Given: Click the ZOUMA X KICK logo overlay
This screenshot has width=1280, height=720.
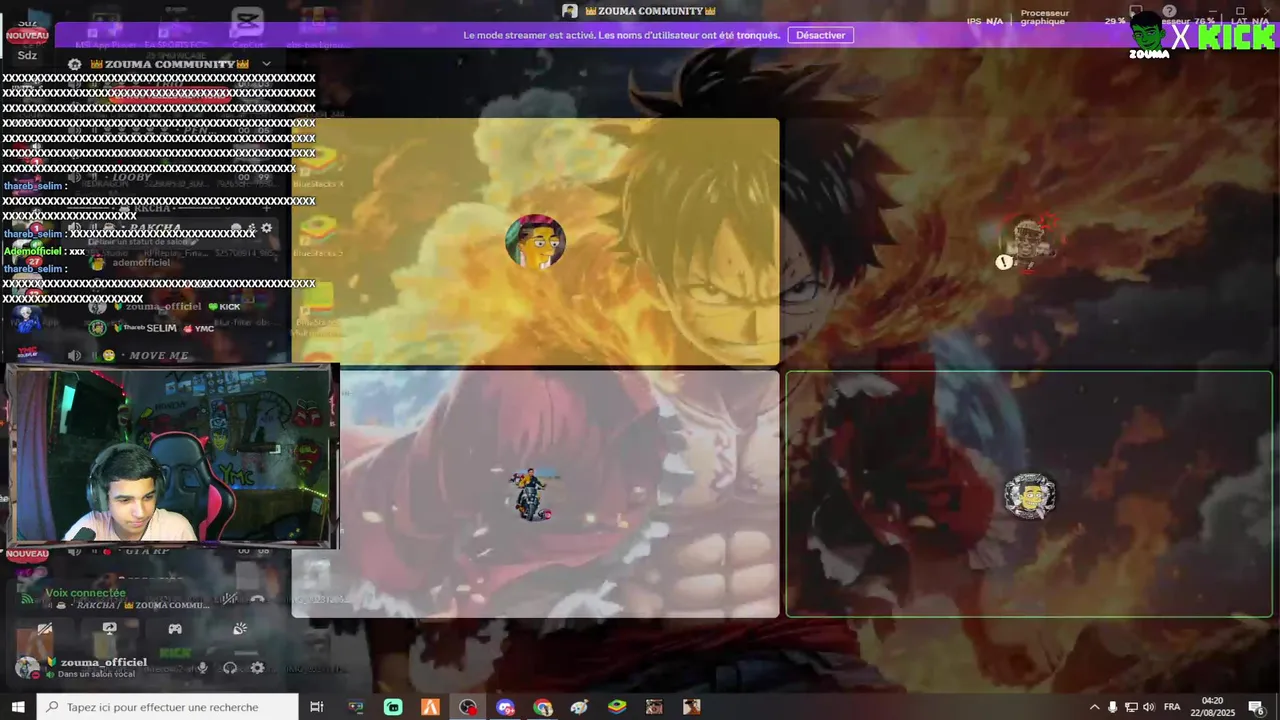Looking at the screenshot, I should (1202, 33).
